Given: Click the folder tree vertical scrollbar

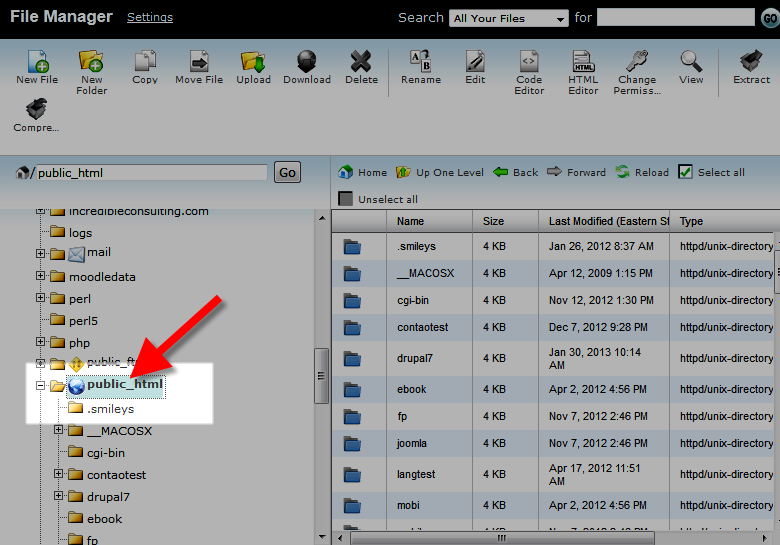Looking at the screenshot, I should [321, 376].
